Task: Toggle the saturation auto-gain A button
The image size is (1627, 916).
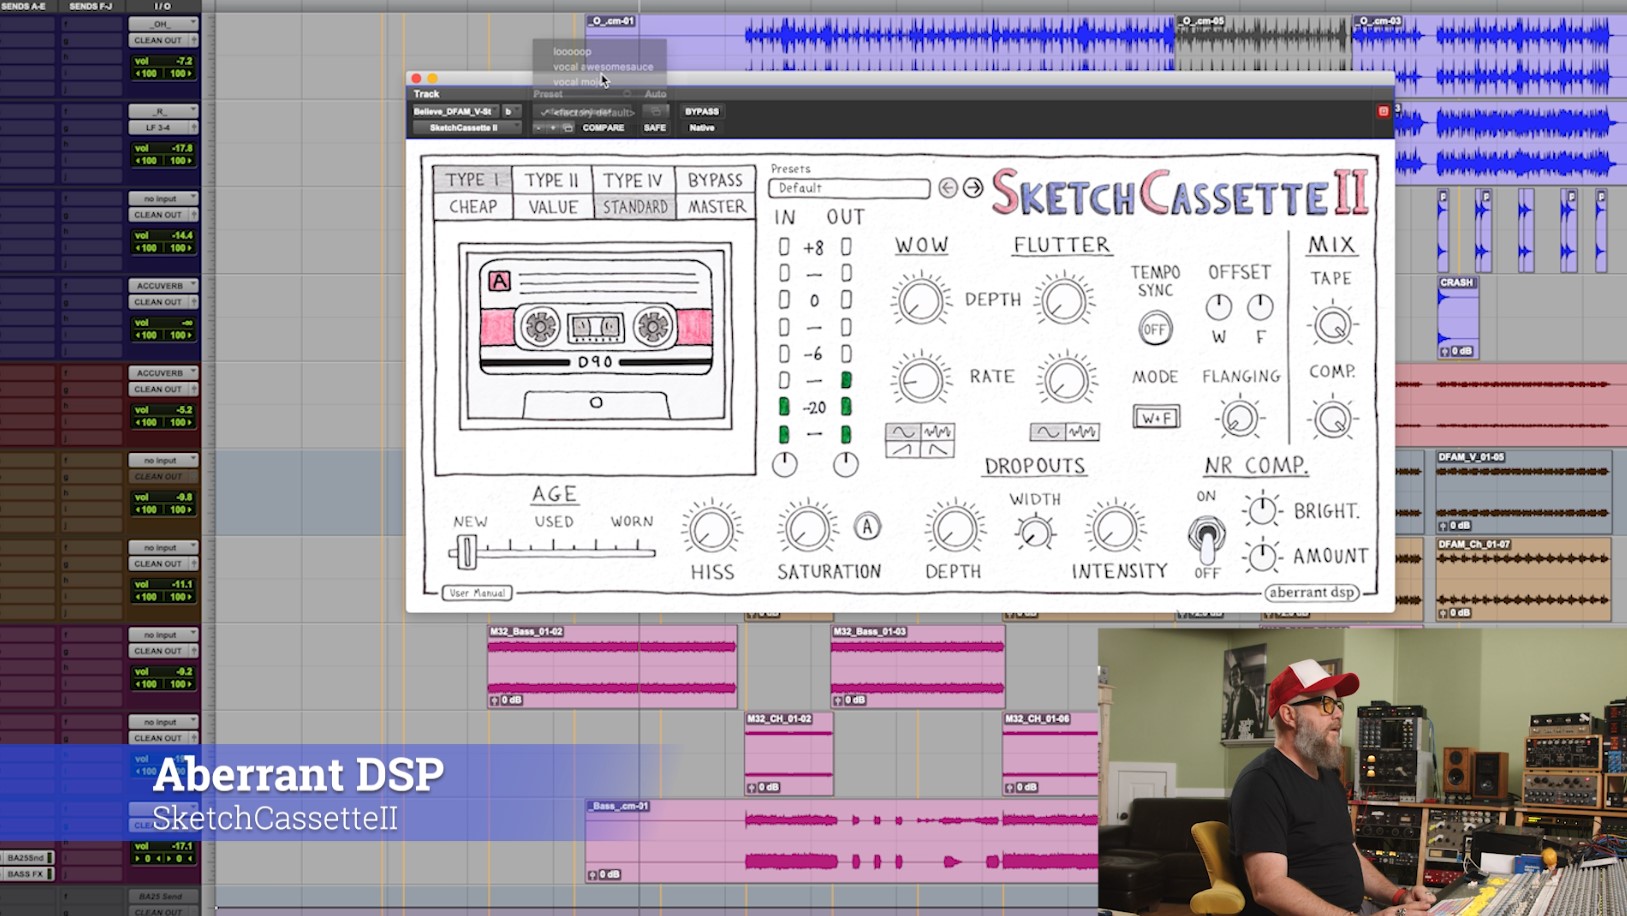Action: [x=867, y=526]
